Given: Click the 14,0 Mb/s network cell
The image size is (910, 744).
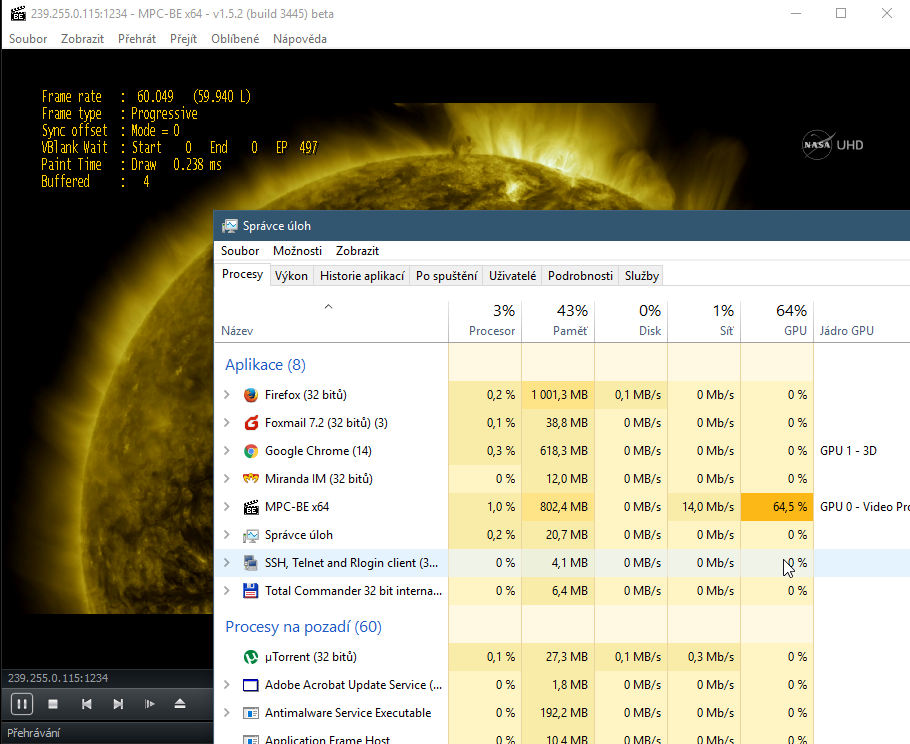Looking at the screenshot, I should coord(705,507).
